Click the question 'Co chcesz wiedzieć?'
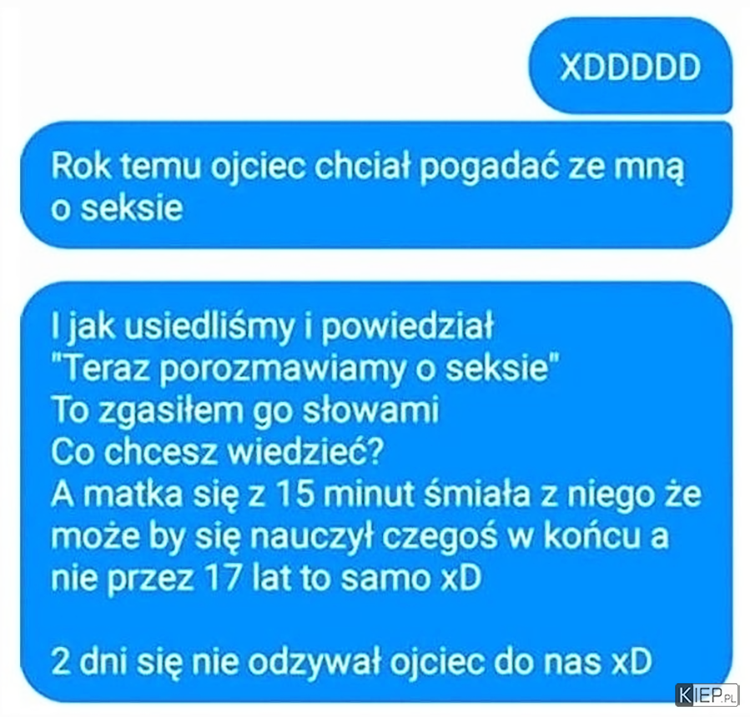 [x=217, y=452]
